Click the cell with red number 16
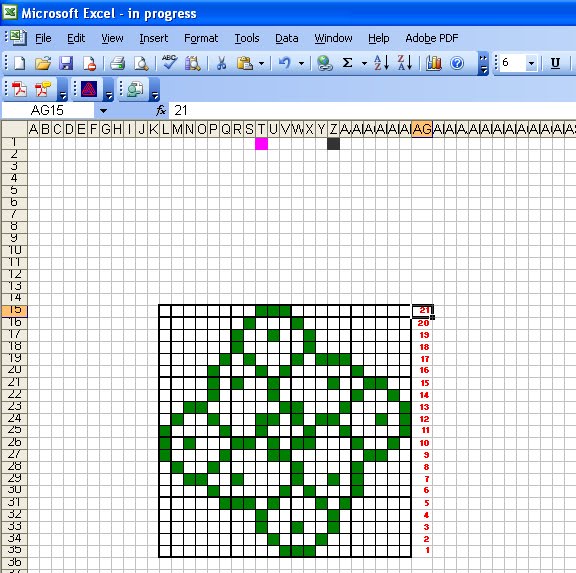576x573 pixels. point(422,370)
